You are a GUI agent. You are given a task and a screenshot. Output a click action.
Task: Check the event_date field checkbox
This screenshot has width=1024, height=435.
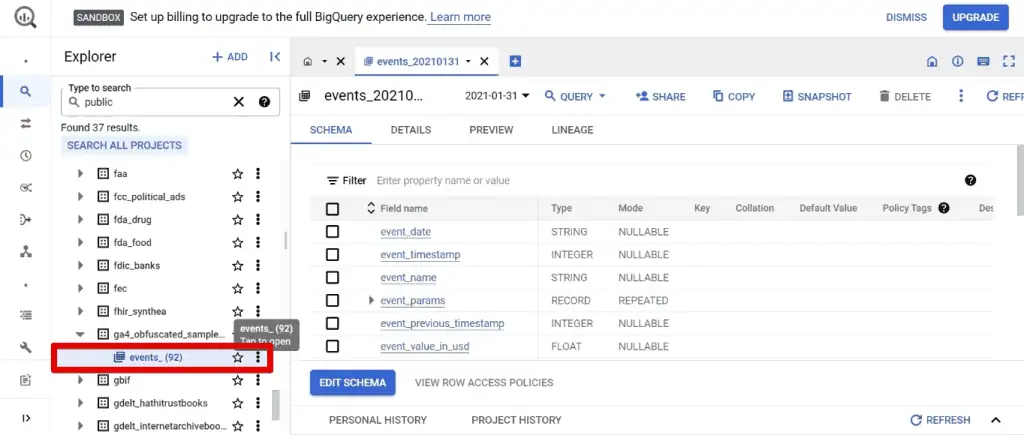332,232
